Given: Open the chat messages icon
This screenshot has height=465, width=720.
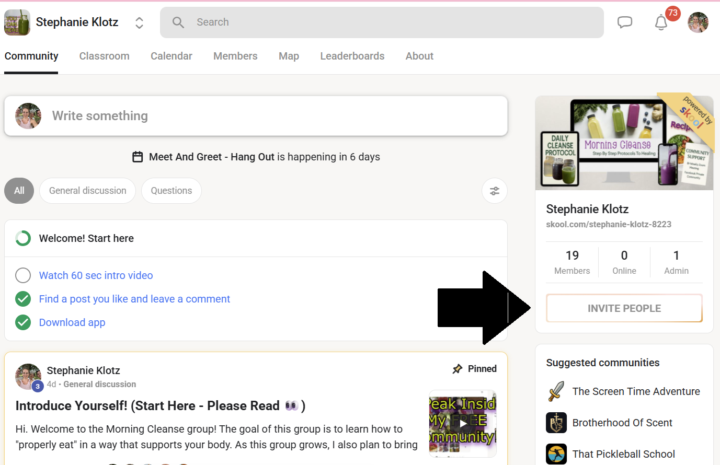Looking at the screenshot, I should [625, 22].
